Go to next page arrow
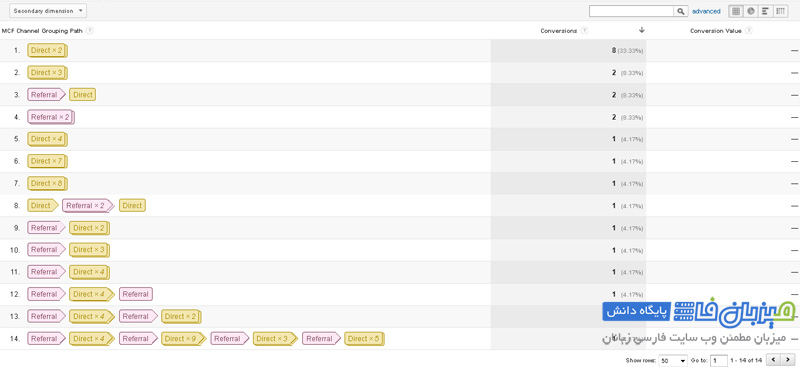800x367 pixels. (788, 360)
